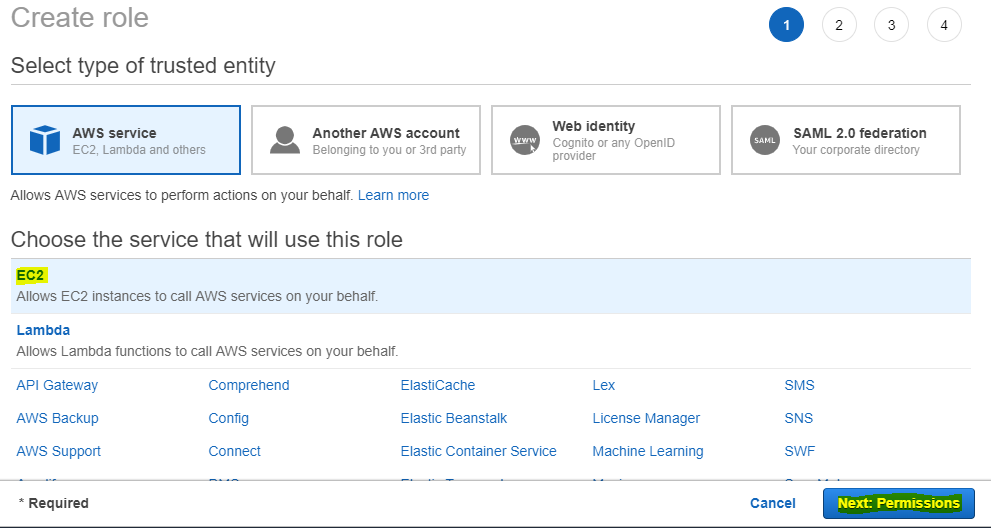This screenshot has width=991, height=528.
Task: Choose the API Gateway service
Action: pyautogui.click(x=57, y=385)
